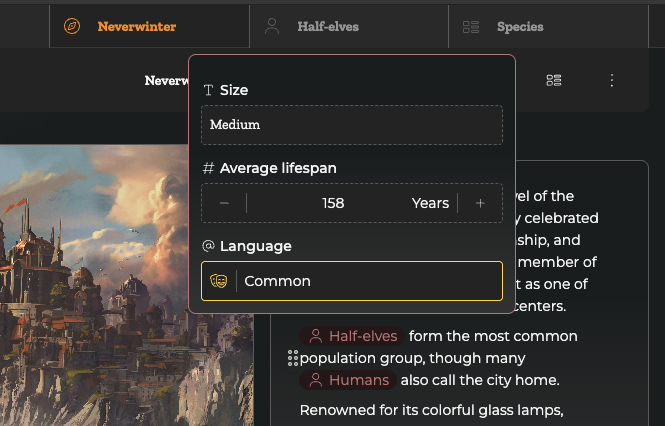665x426 pixels.
Task: Decrease average lifespan with minus button
Action: (x=224, y=203)
